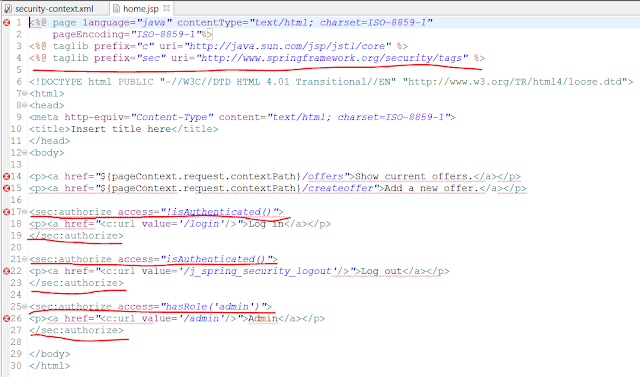Click the error marker on line 14
Screen dimensions: 640x377
(x=6, y=177)
